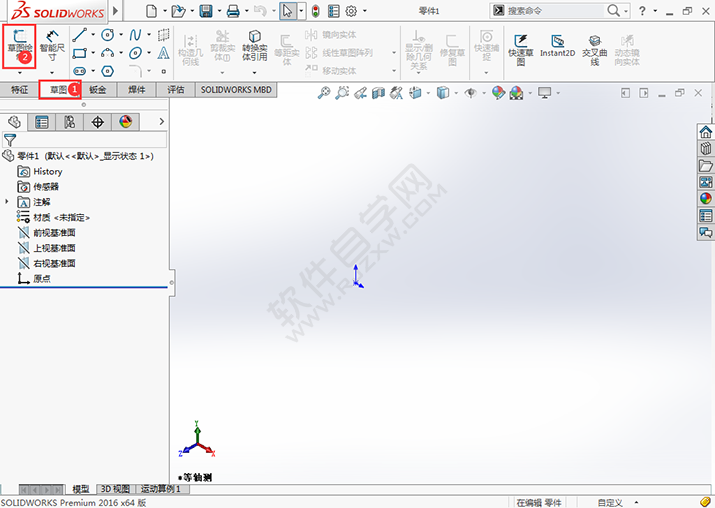The height and width of the screenshot is (508, 715).
Task: Select the Ellipse sketch tool
Action: click(x=135, y=53)
